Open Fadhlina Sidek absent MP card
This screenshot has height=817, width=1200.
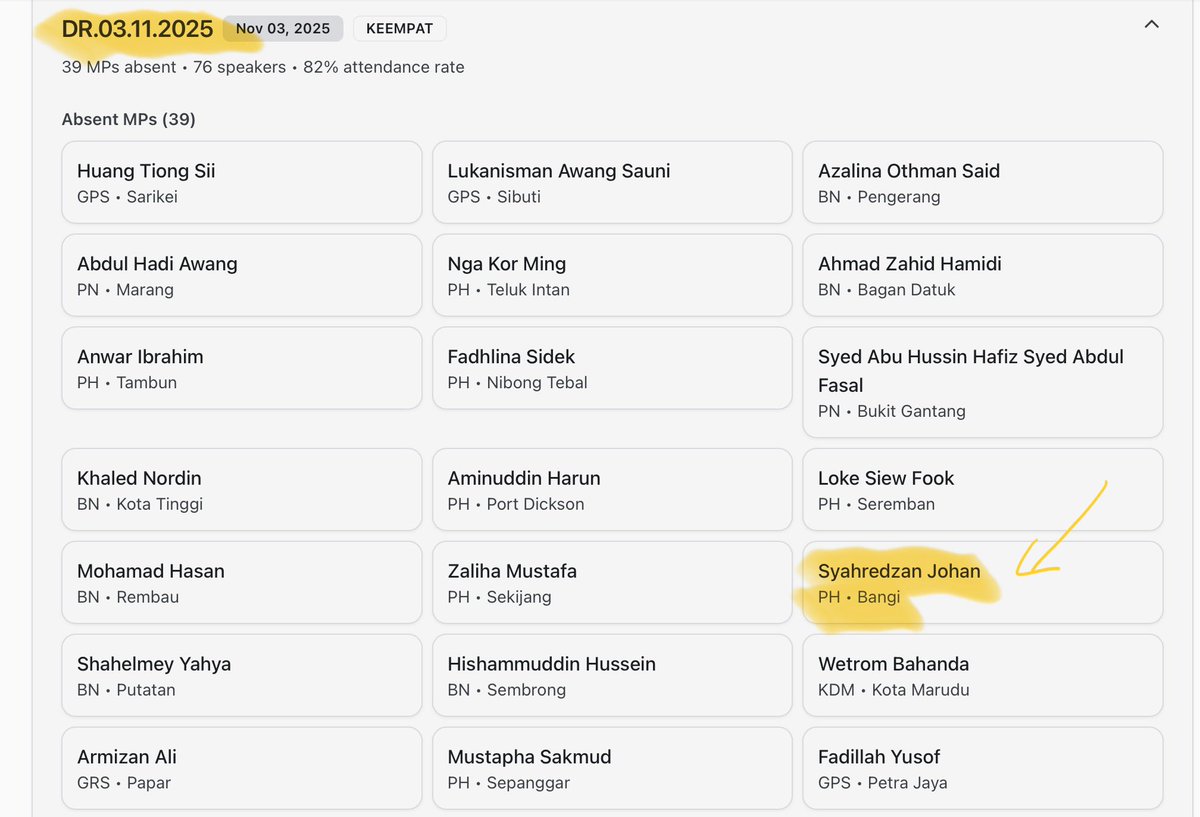(x=612, y=368)
